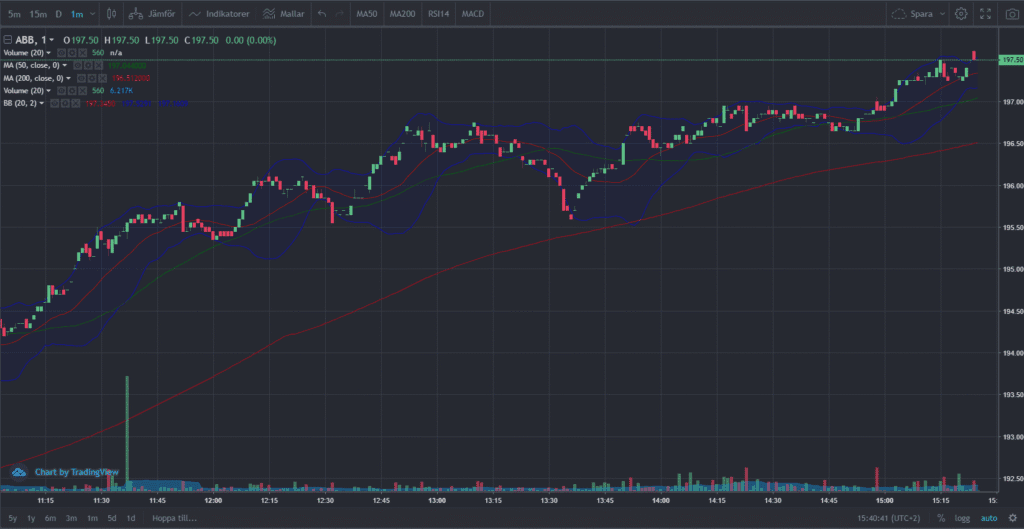Click the undo arrow in the toolbar

[321, 14]
